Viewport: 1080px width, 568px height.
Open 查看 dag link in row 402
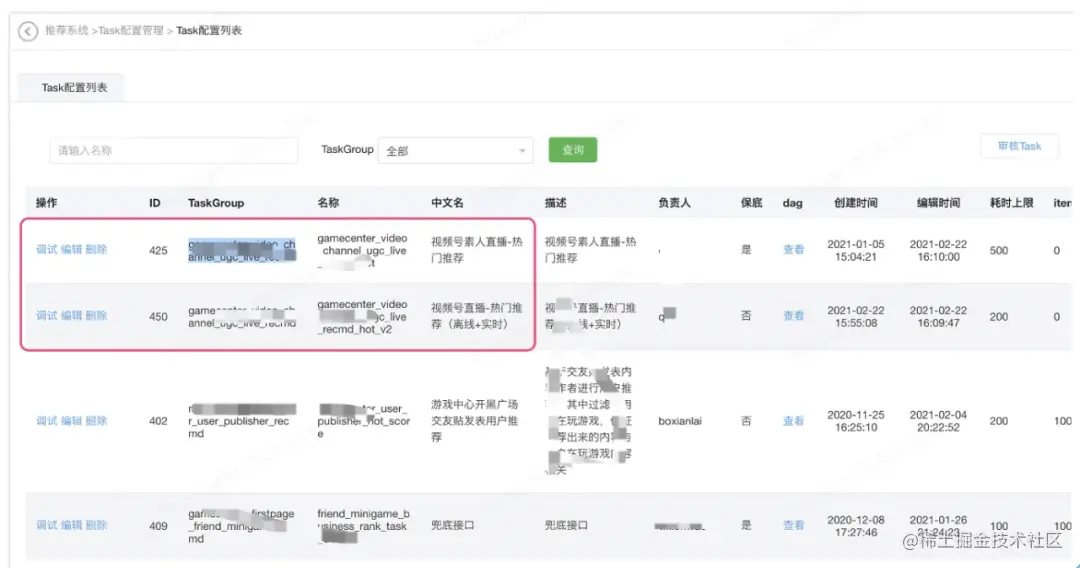793,421
